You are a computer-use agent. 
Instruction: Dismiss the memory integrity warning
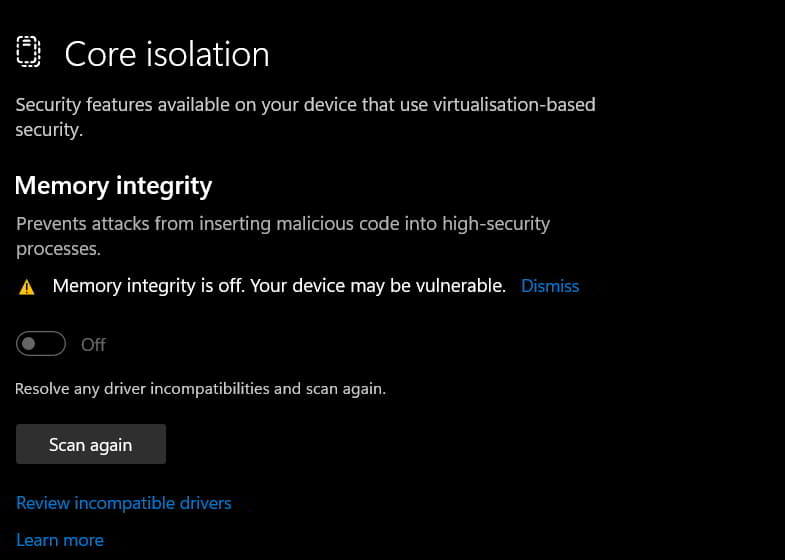550,286
